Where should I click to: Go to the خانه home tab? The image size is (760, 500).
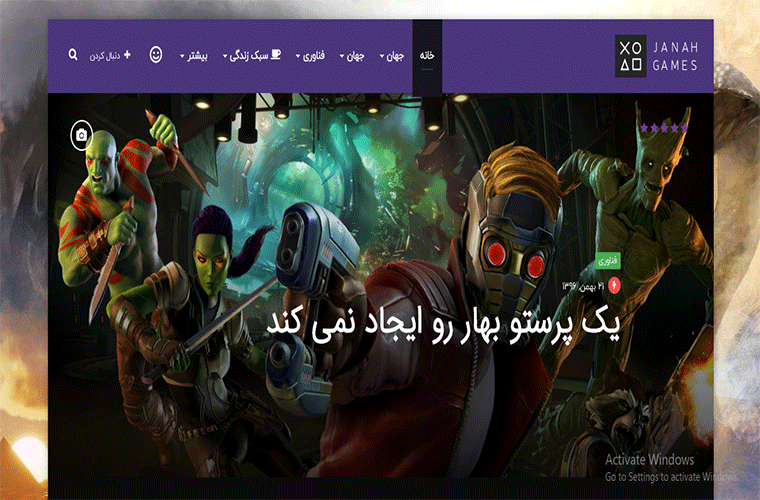427,56
